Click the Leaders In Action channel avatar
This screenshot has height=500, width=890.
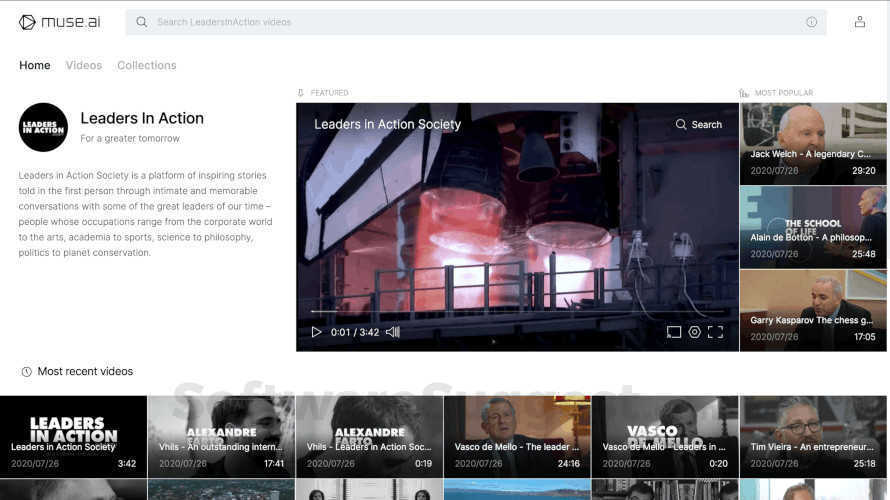[43, 127]
